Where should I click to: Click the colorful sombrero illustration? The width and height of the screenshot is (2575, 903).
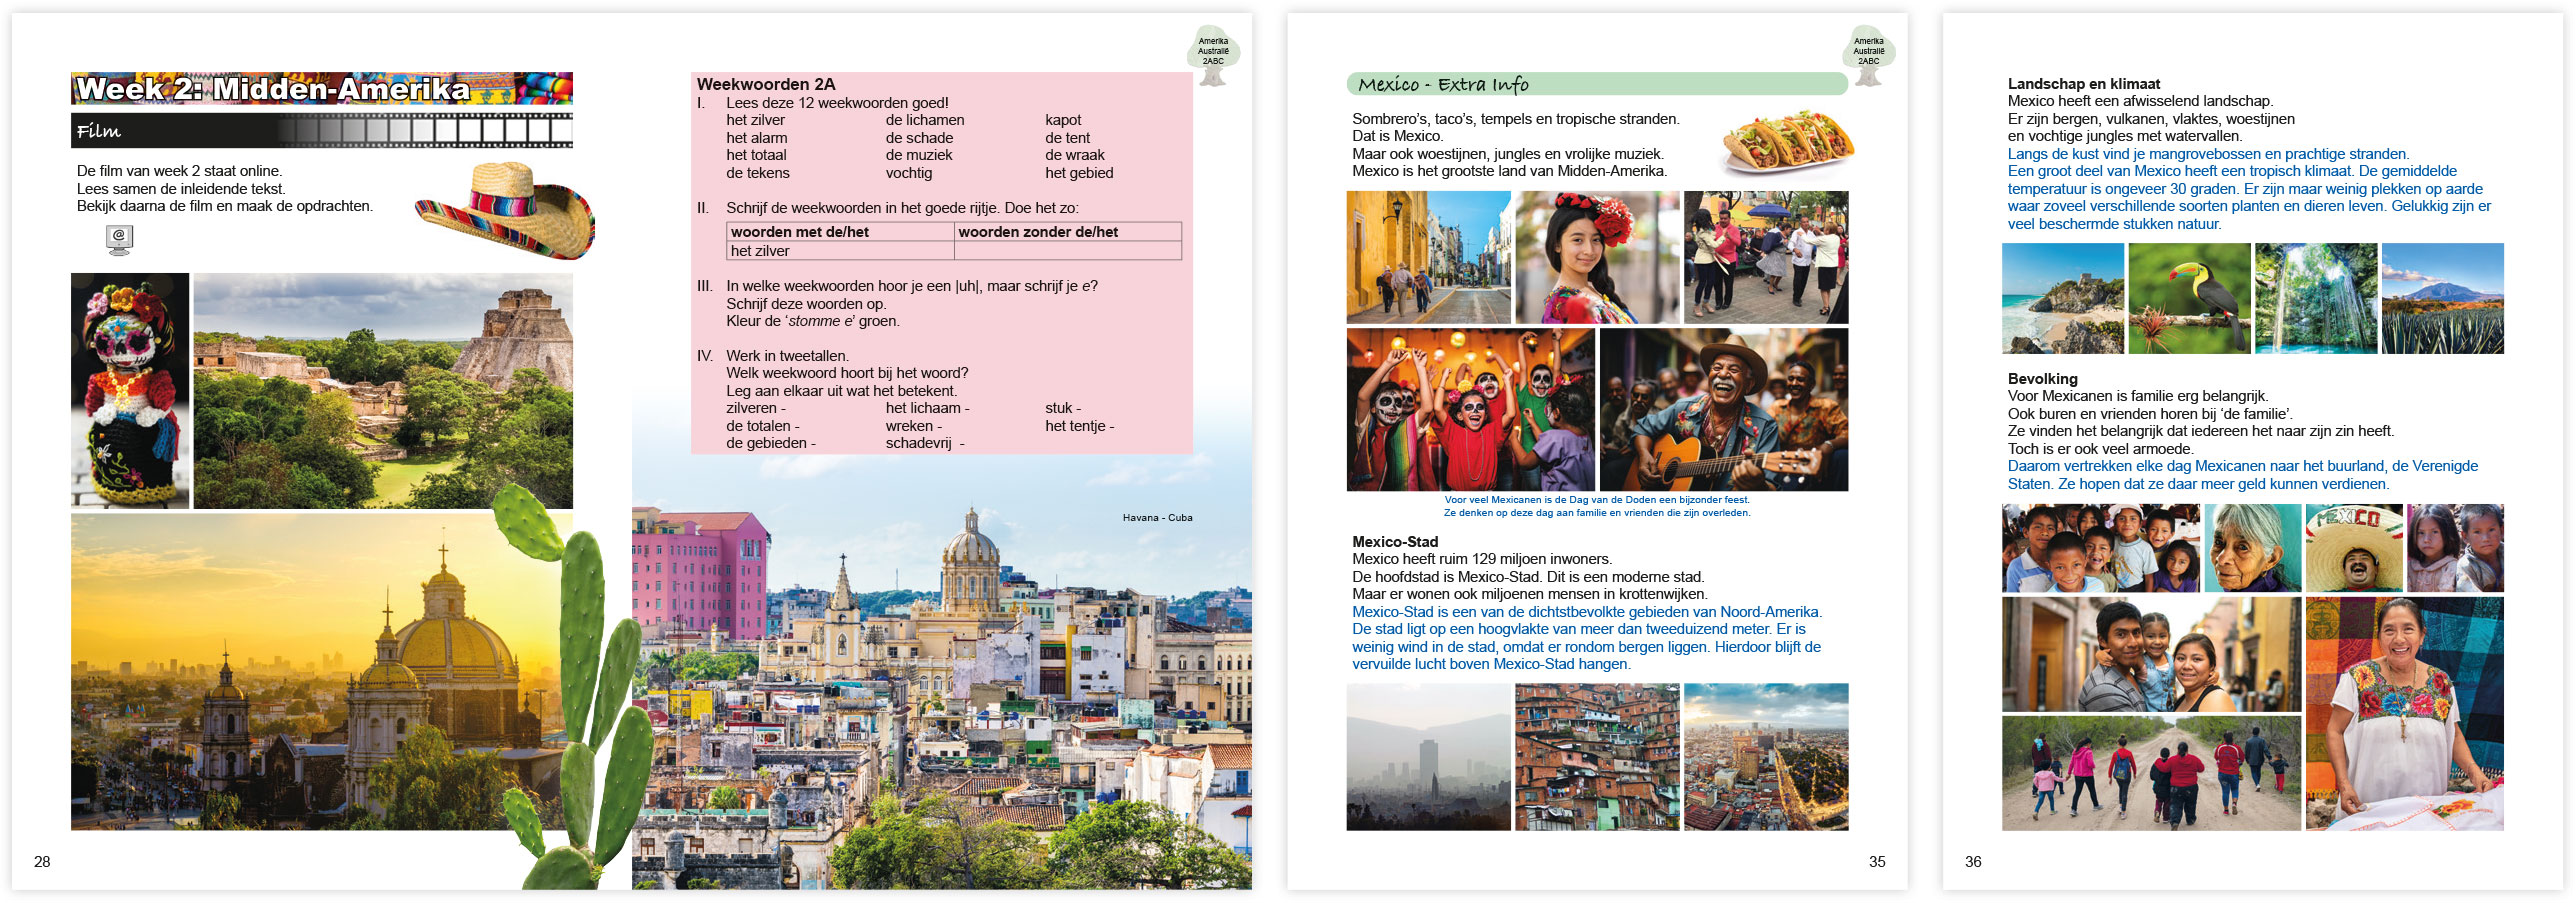pos(505,210)
